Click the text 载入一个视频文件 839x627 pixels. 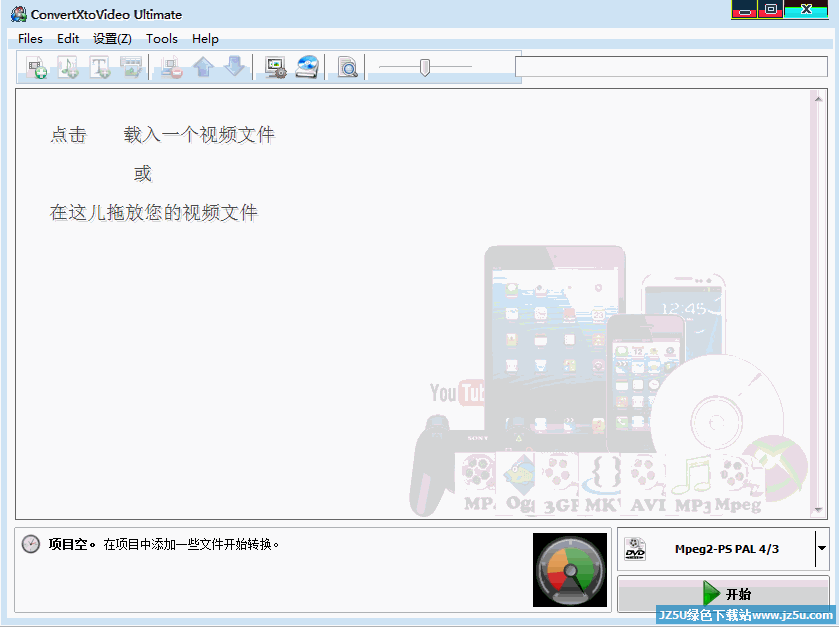pyautogui.click(x=199, y=134)
